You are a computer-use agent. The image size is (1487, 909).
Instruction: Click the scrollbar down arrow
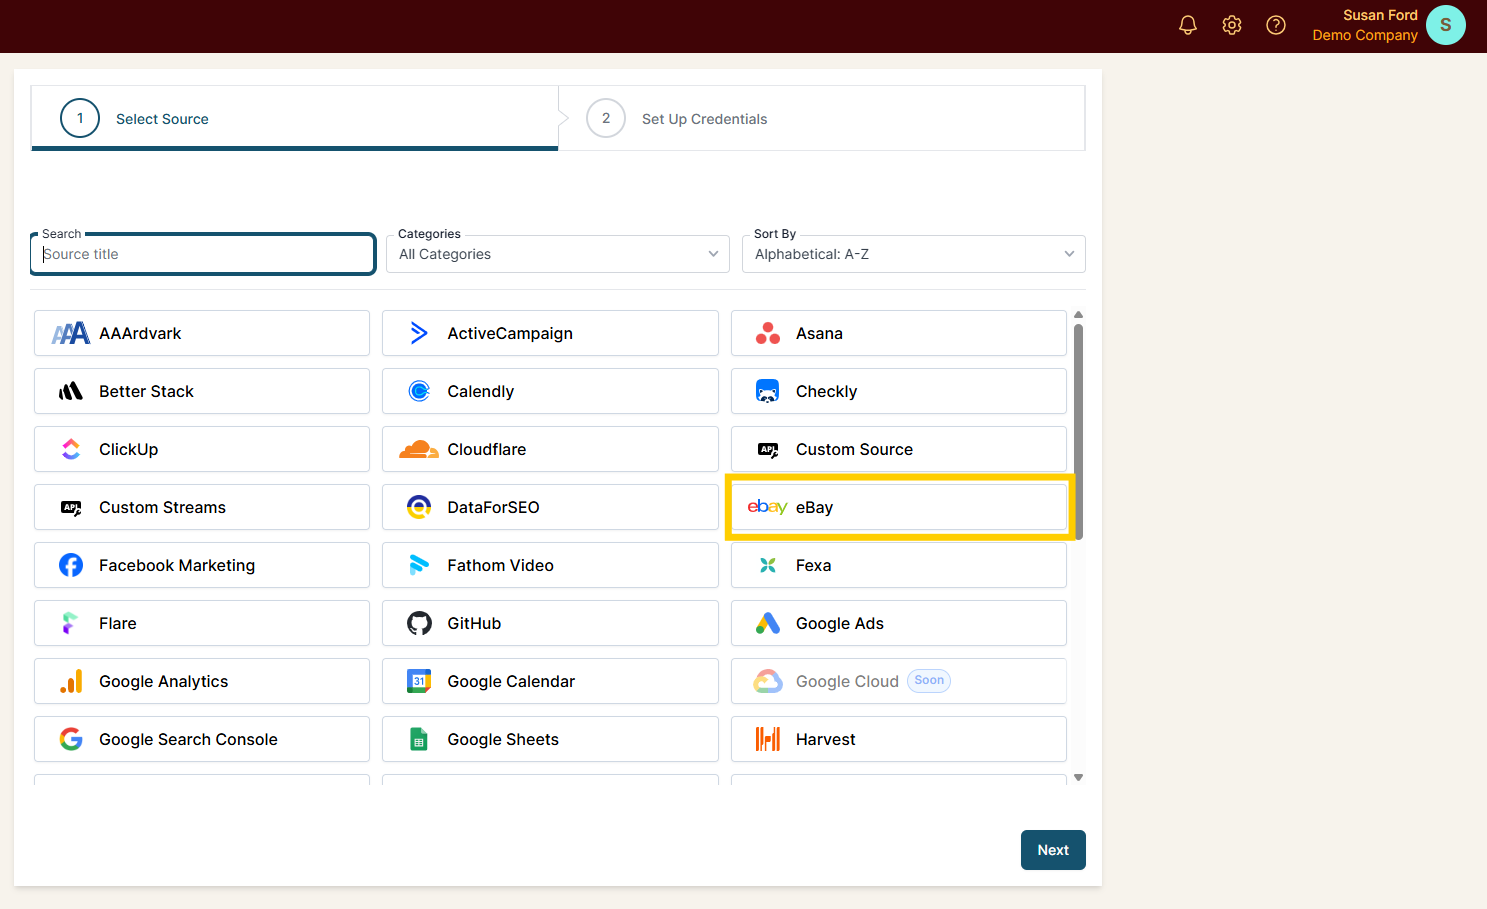(x=1078, y=777)
